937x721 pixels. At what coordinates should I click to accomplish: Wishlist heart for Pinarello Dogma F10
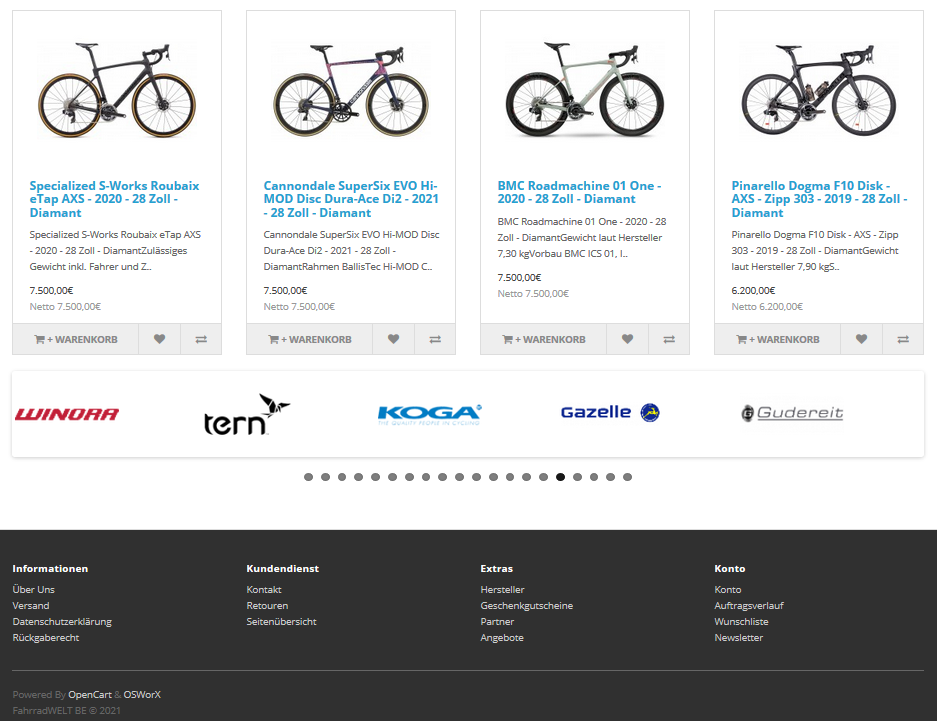point(861,339)
